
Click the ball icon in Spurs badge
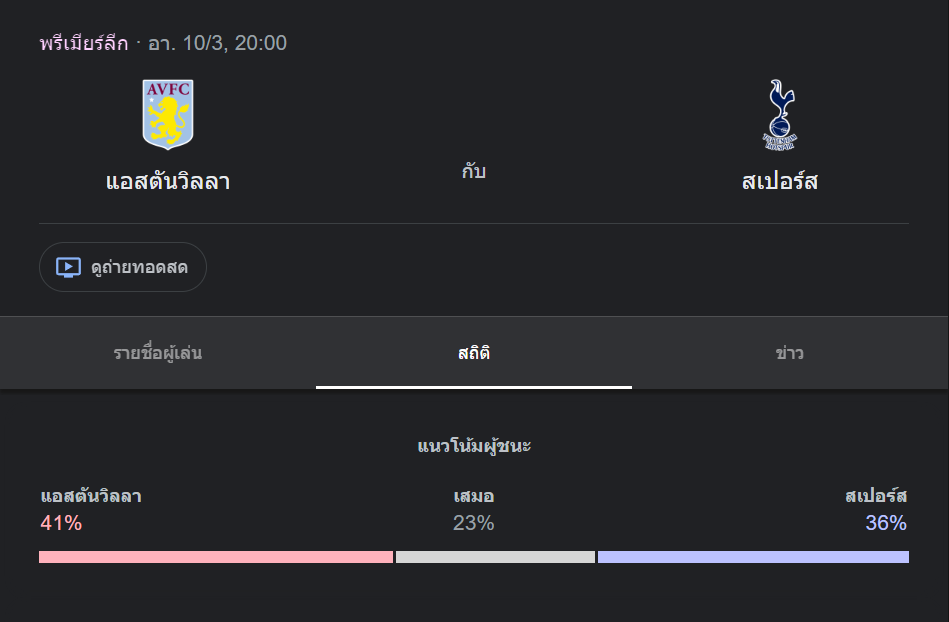[x=779, y=128]
